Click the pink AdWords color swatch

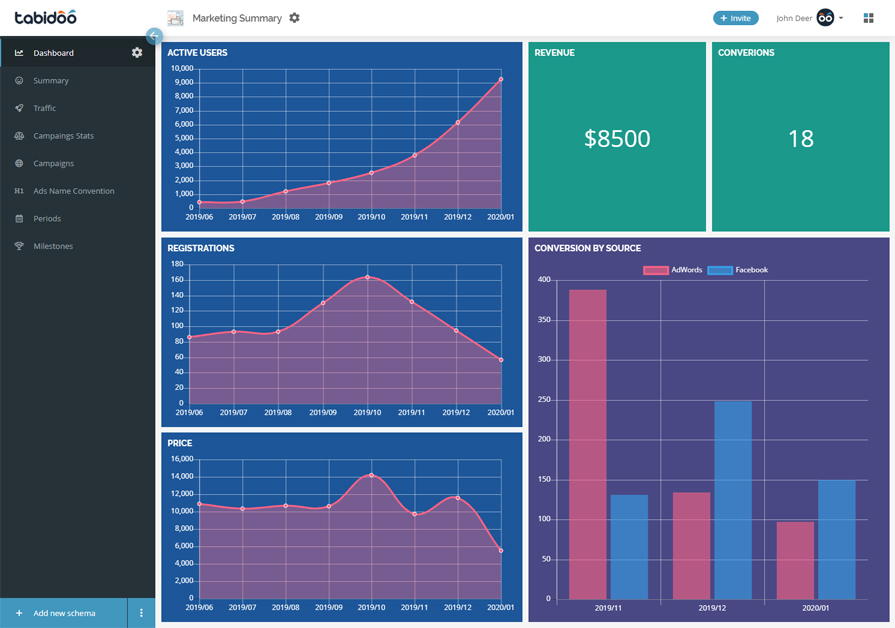(655, 270)
